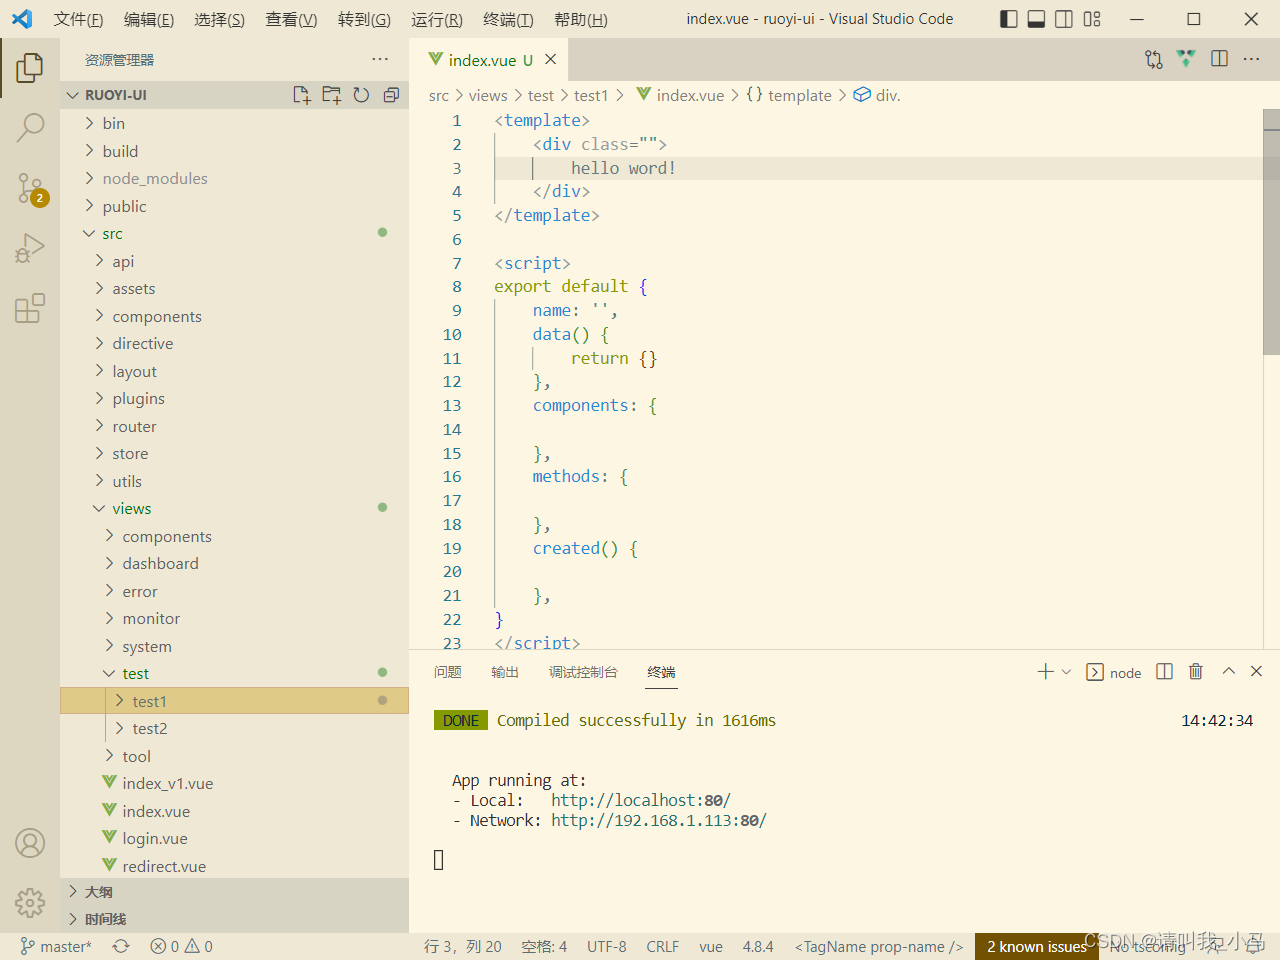
Task: Expand the test1 folder
Action: tap(234, 701)
